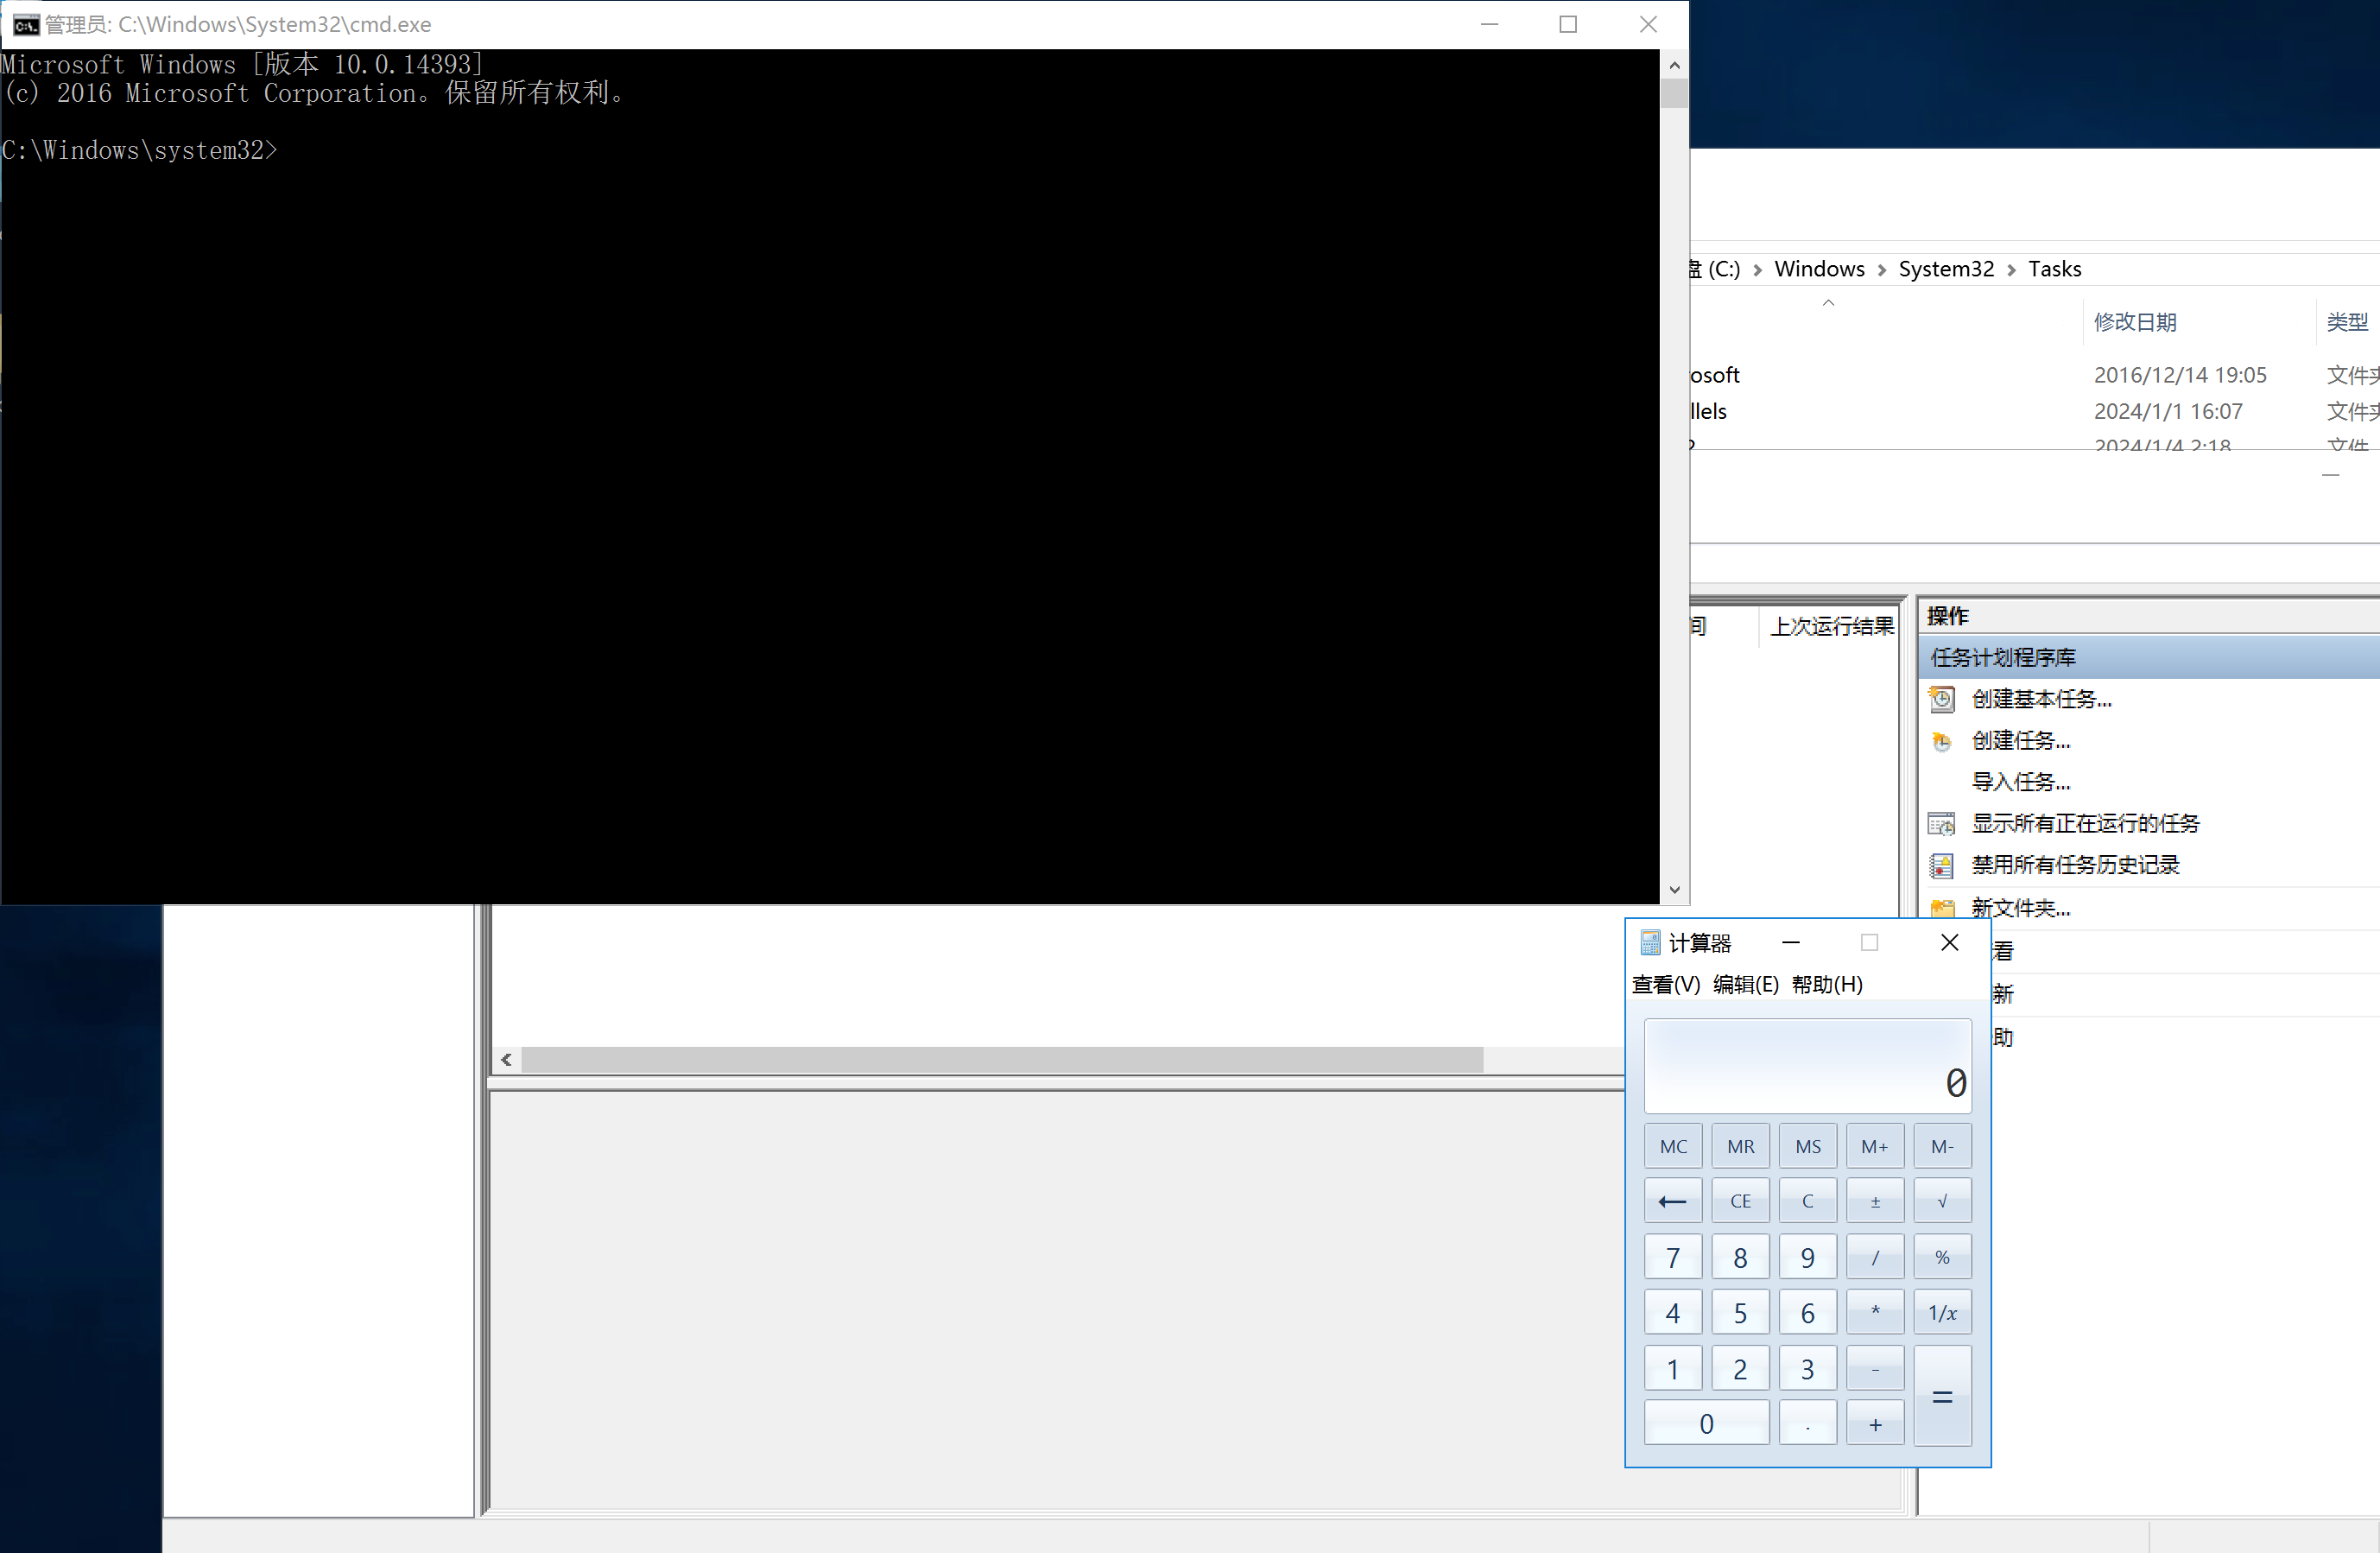Viewport: 2380px width, 1553px height.
Task: Open the calculator 帮助(H) menu
Action: (x=1826, y=984)
